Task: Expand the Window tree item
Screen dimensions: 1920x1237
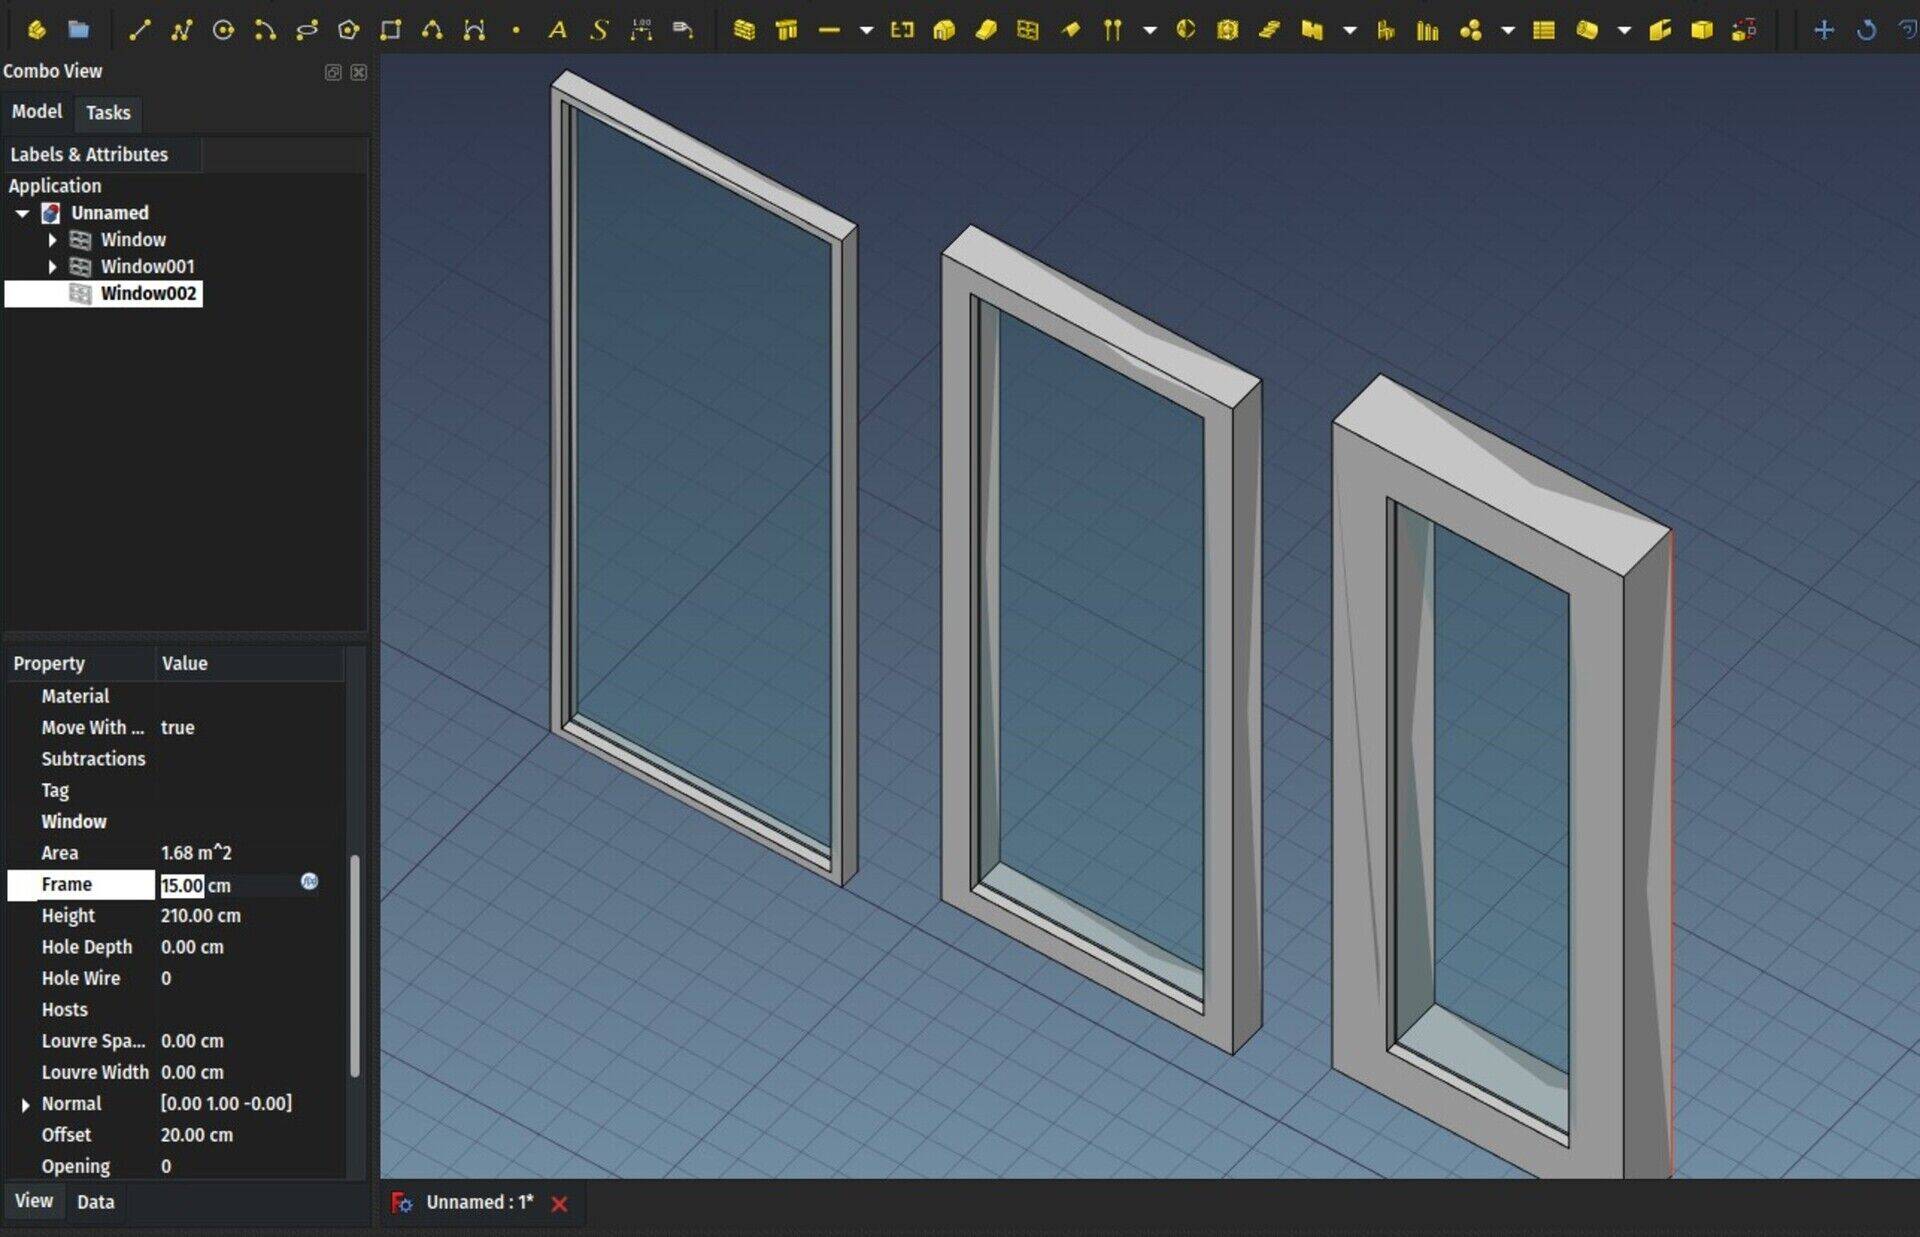Action: click(52, 240)
